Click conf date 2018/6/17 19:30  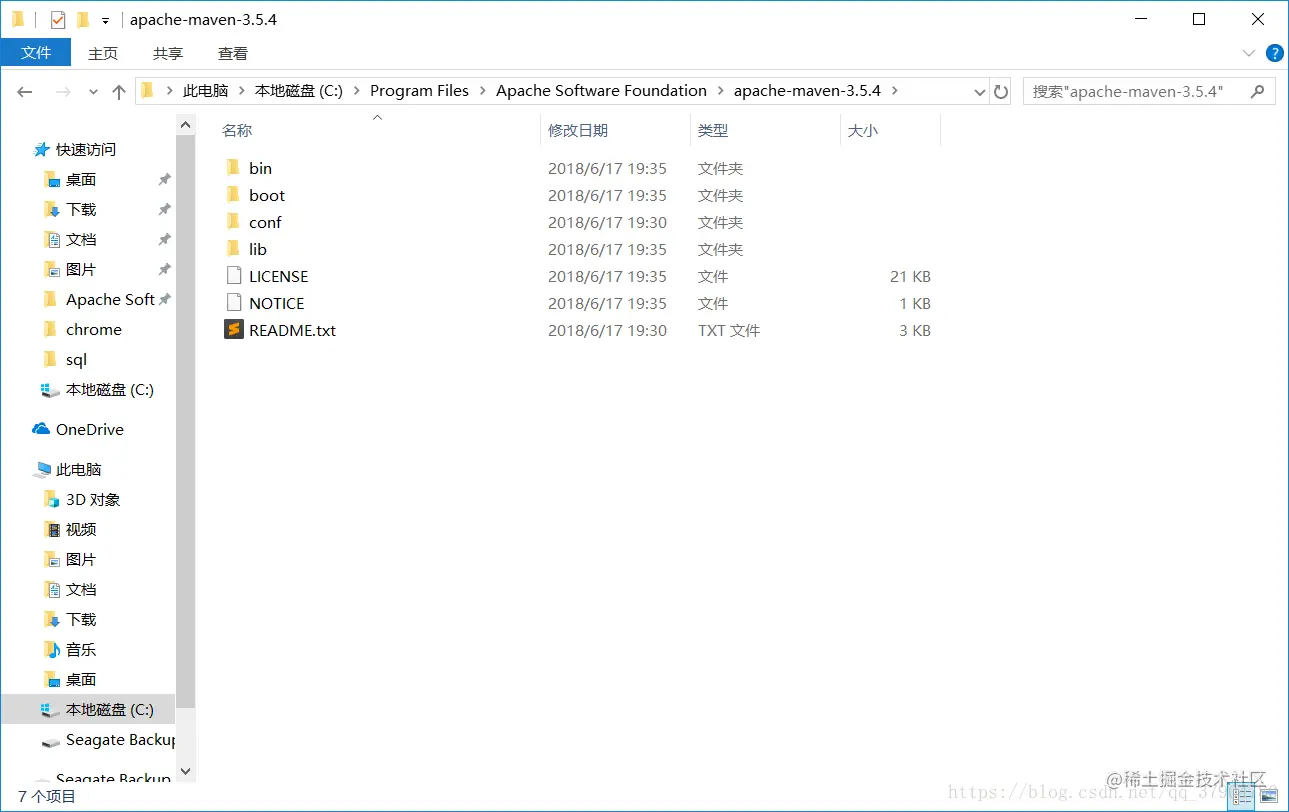(x=607, y=222)
